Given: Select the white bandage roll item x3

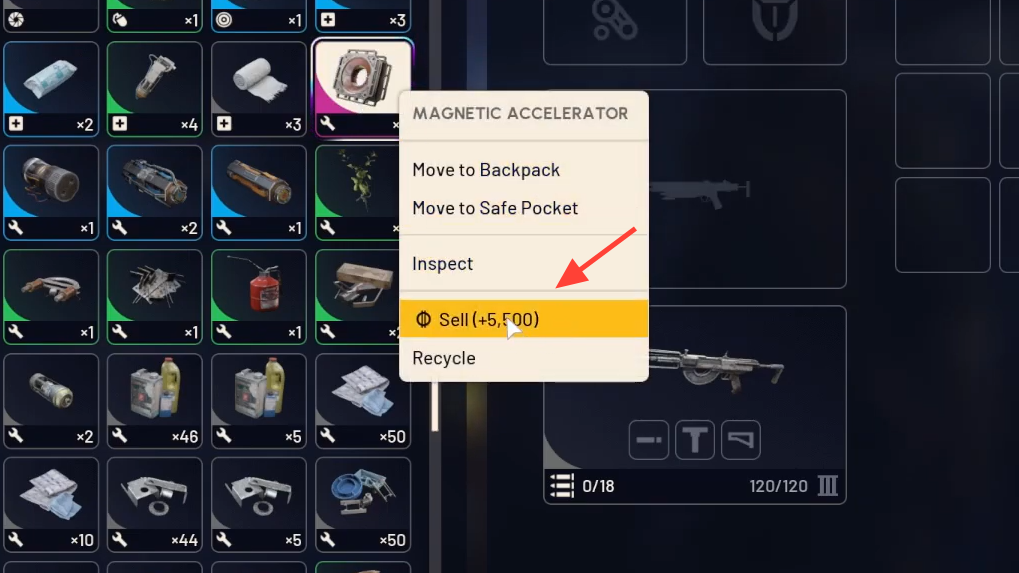Looking at the screenshot, I should tap(259, 89).
